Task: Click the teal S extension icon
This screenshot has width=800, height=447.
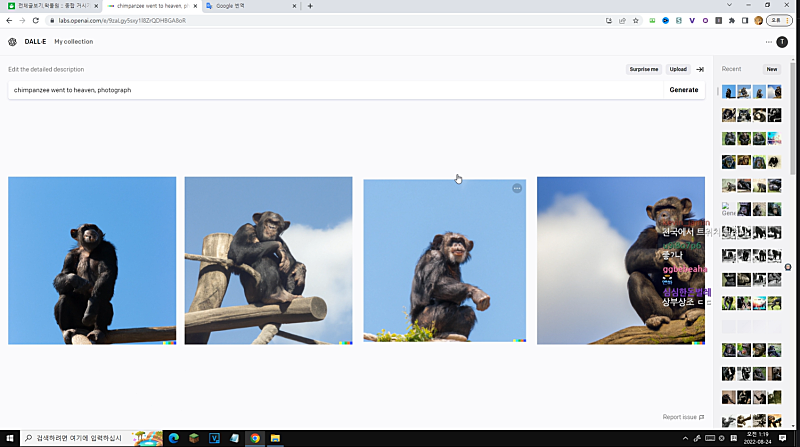Action: click(x=679, y=20)
